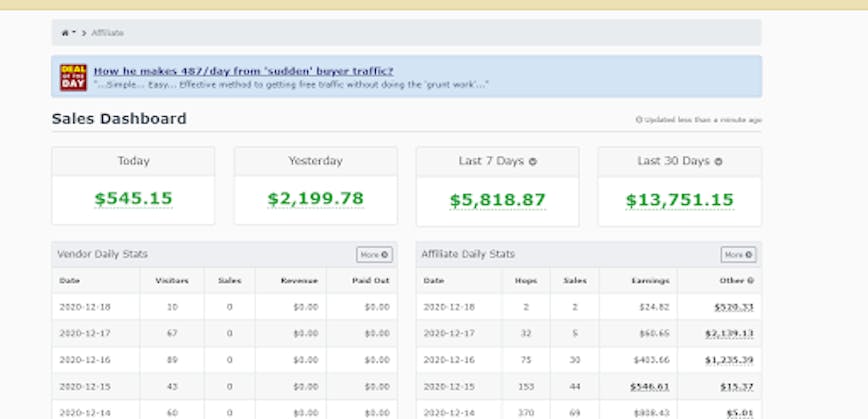Screen dimensions: 868x419
Task: Click Visitors column header in Vendor table
Action: [172, 281]
